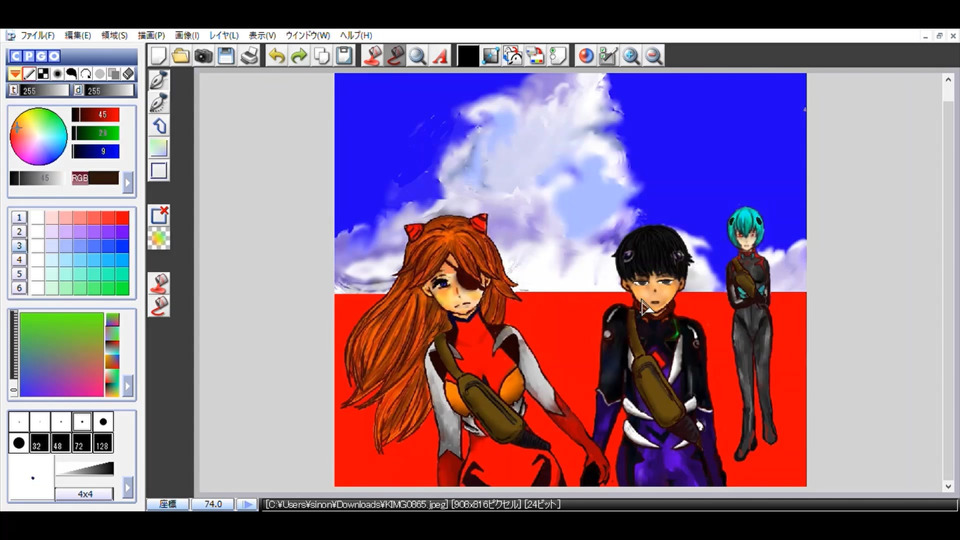Expand the color wheel panel arrow
This screenshot has width=960, height=540.
tap(127, 182)
